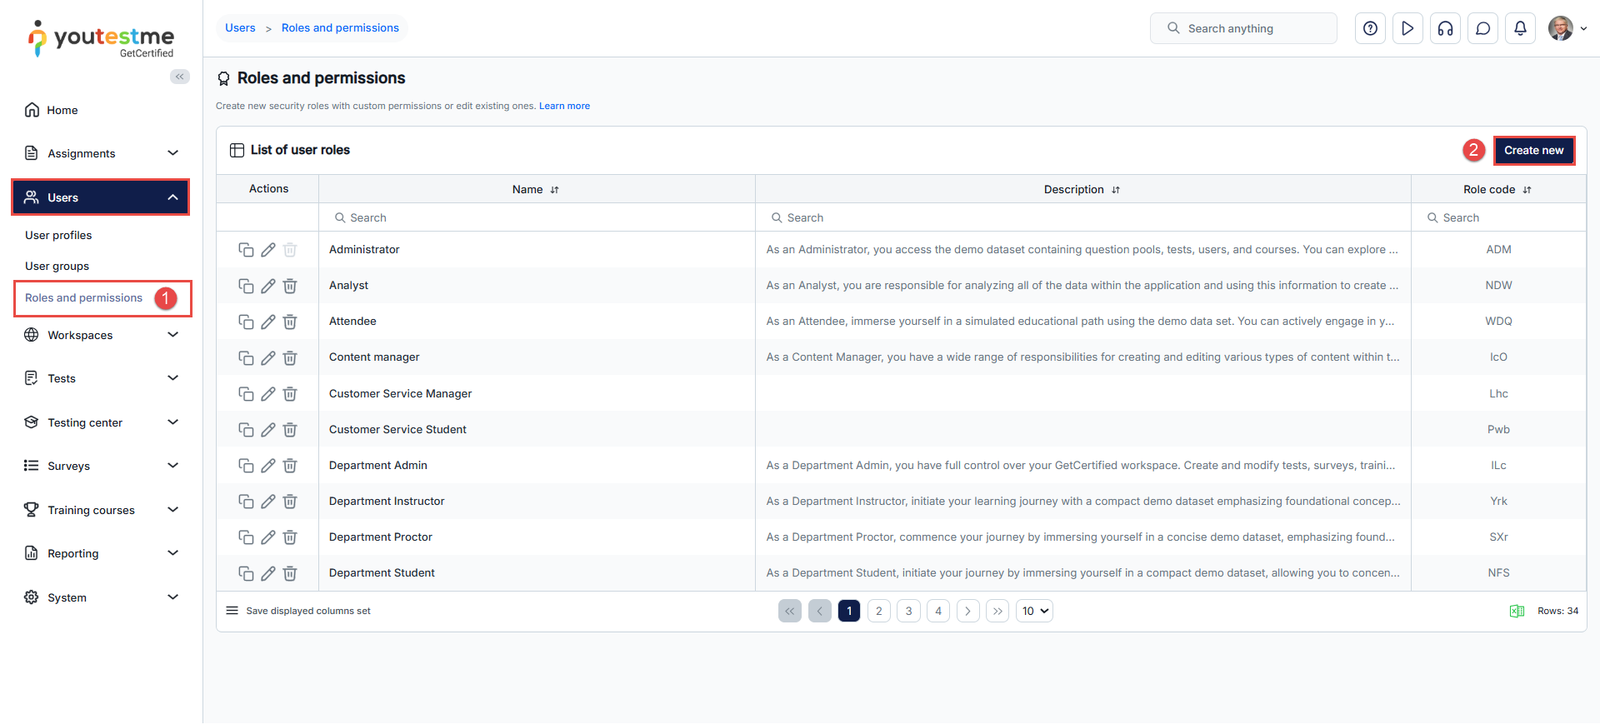This screenshot has height=724, width=1600.
Task: Open the notifications bell icon
Action: tap(1520, 29)
